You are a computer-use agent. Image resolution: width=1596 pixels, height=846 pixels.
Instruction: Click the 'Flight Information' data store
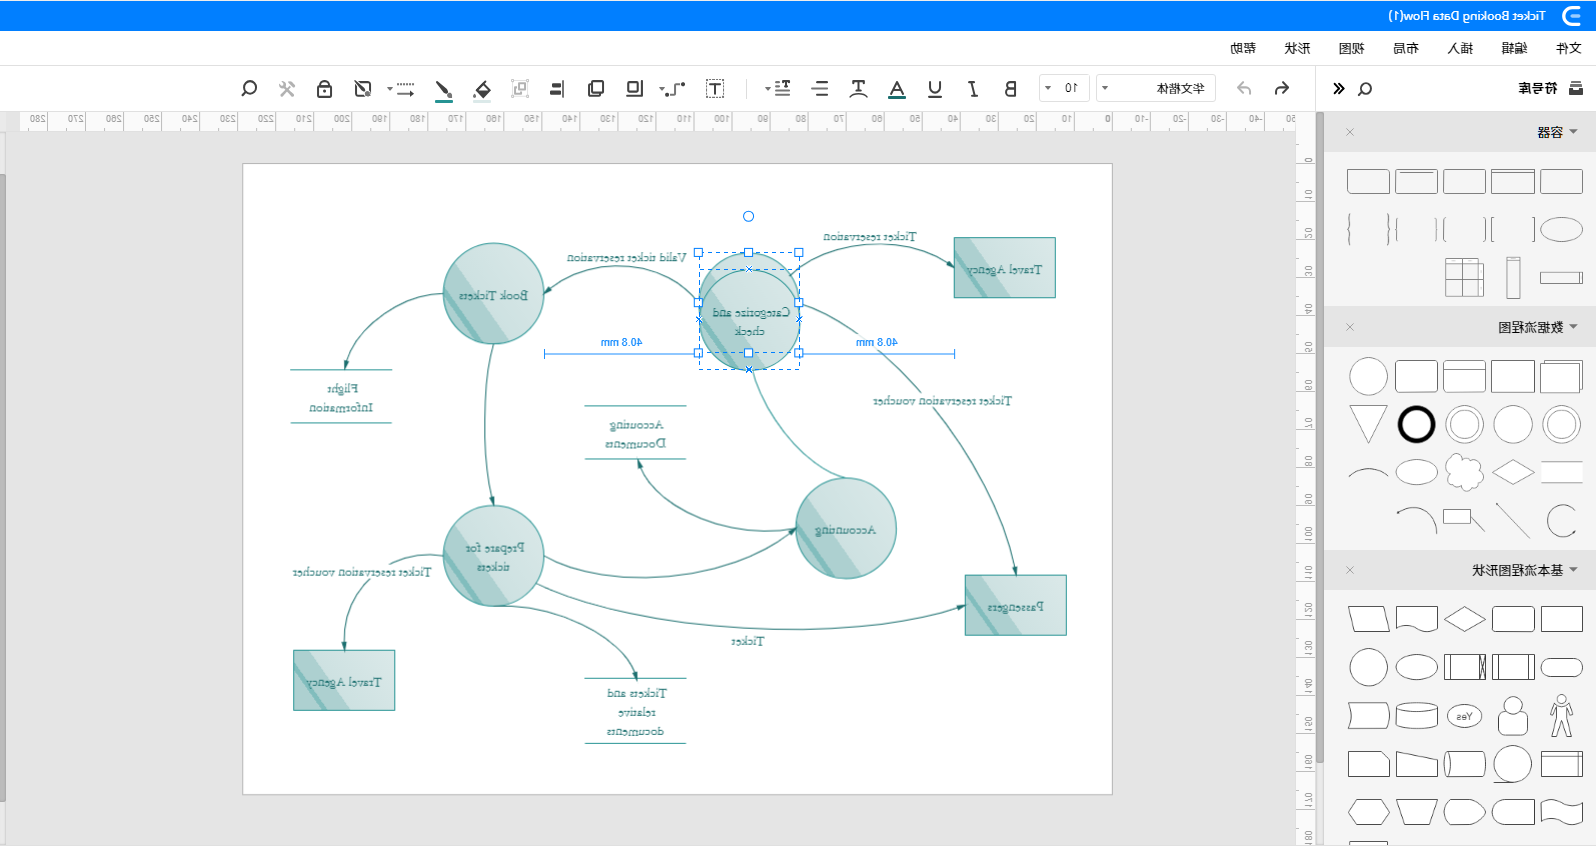click(x=341, y=397)
